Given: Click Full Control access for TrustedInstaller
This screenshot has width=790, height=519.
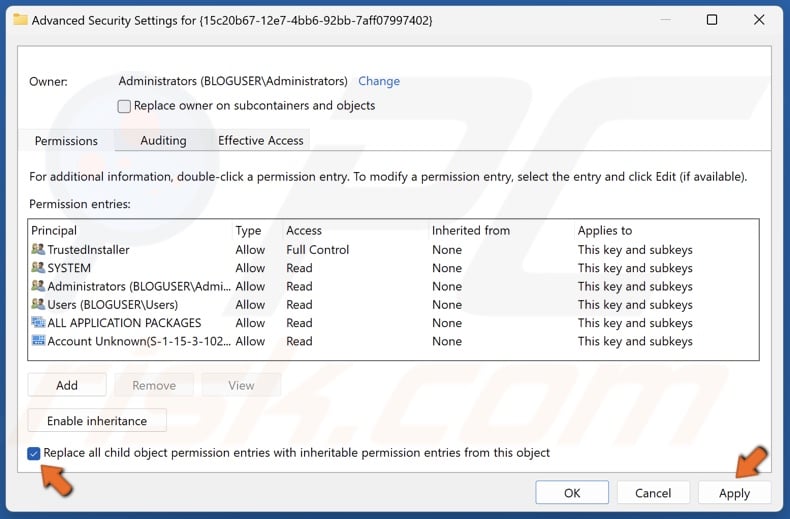Looking at the screenshot, I should pos(317,249).
